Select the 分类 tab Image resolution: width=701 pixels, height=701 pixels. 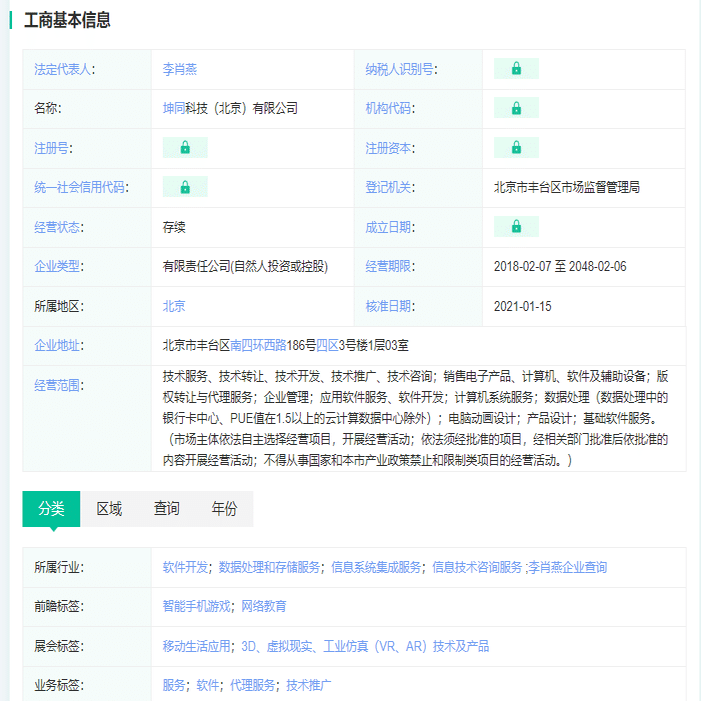(51, 508)
